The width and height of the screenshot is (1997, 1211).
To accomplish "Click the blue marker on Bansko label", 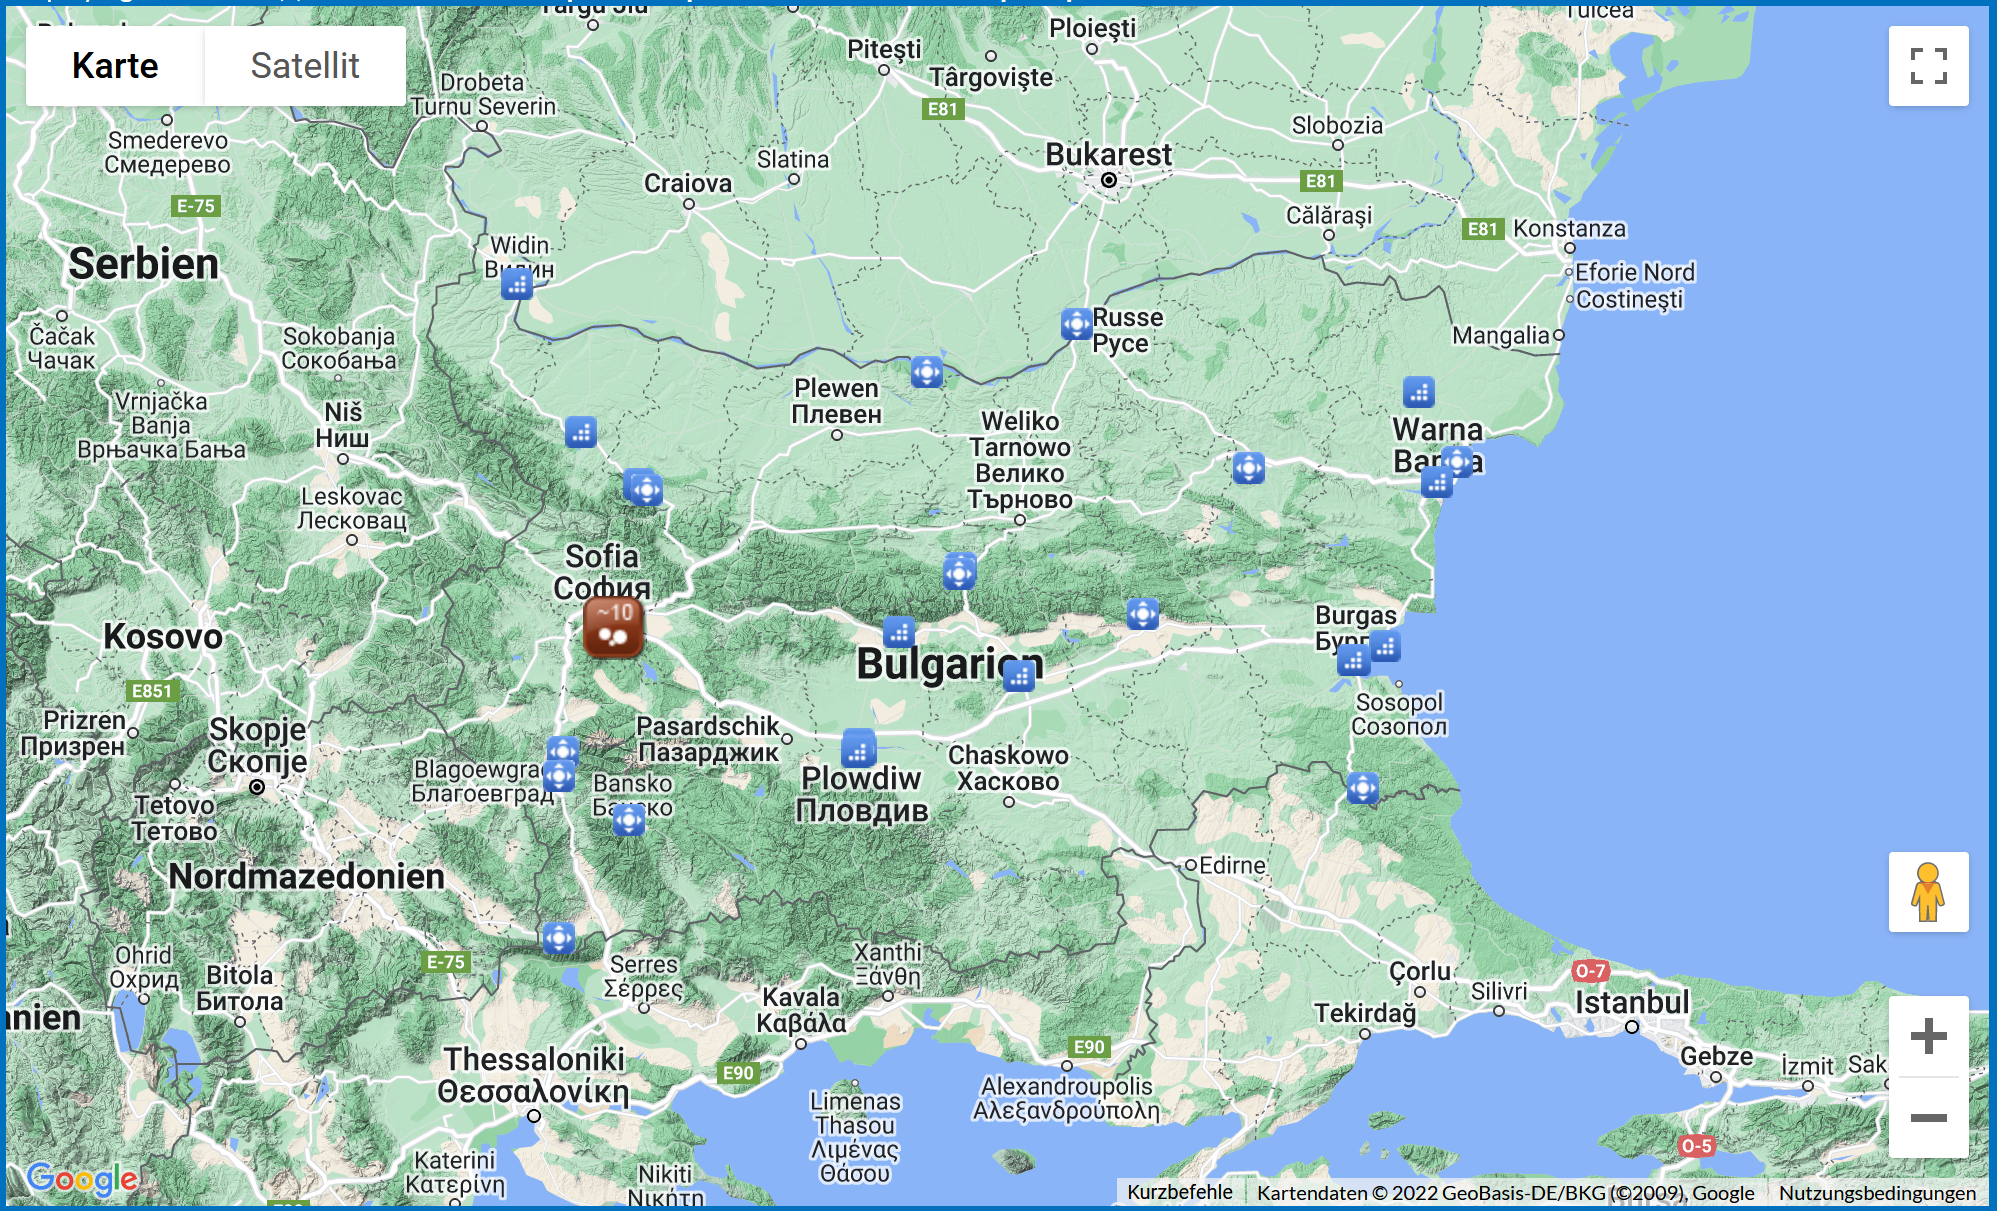I will pyautogui.click(x=629, y=820).
